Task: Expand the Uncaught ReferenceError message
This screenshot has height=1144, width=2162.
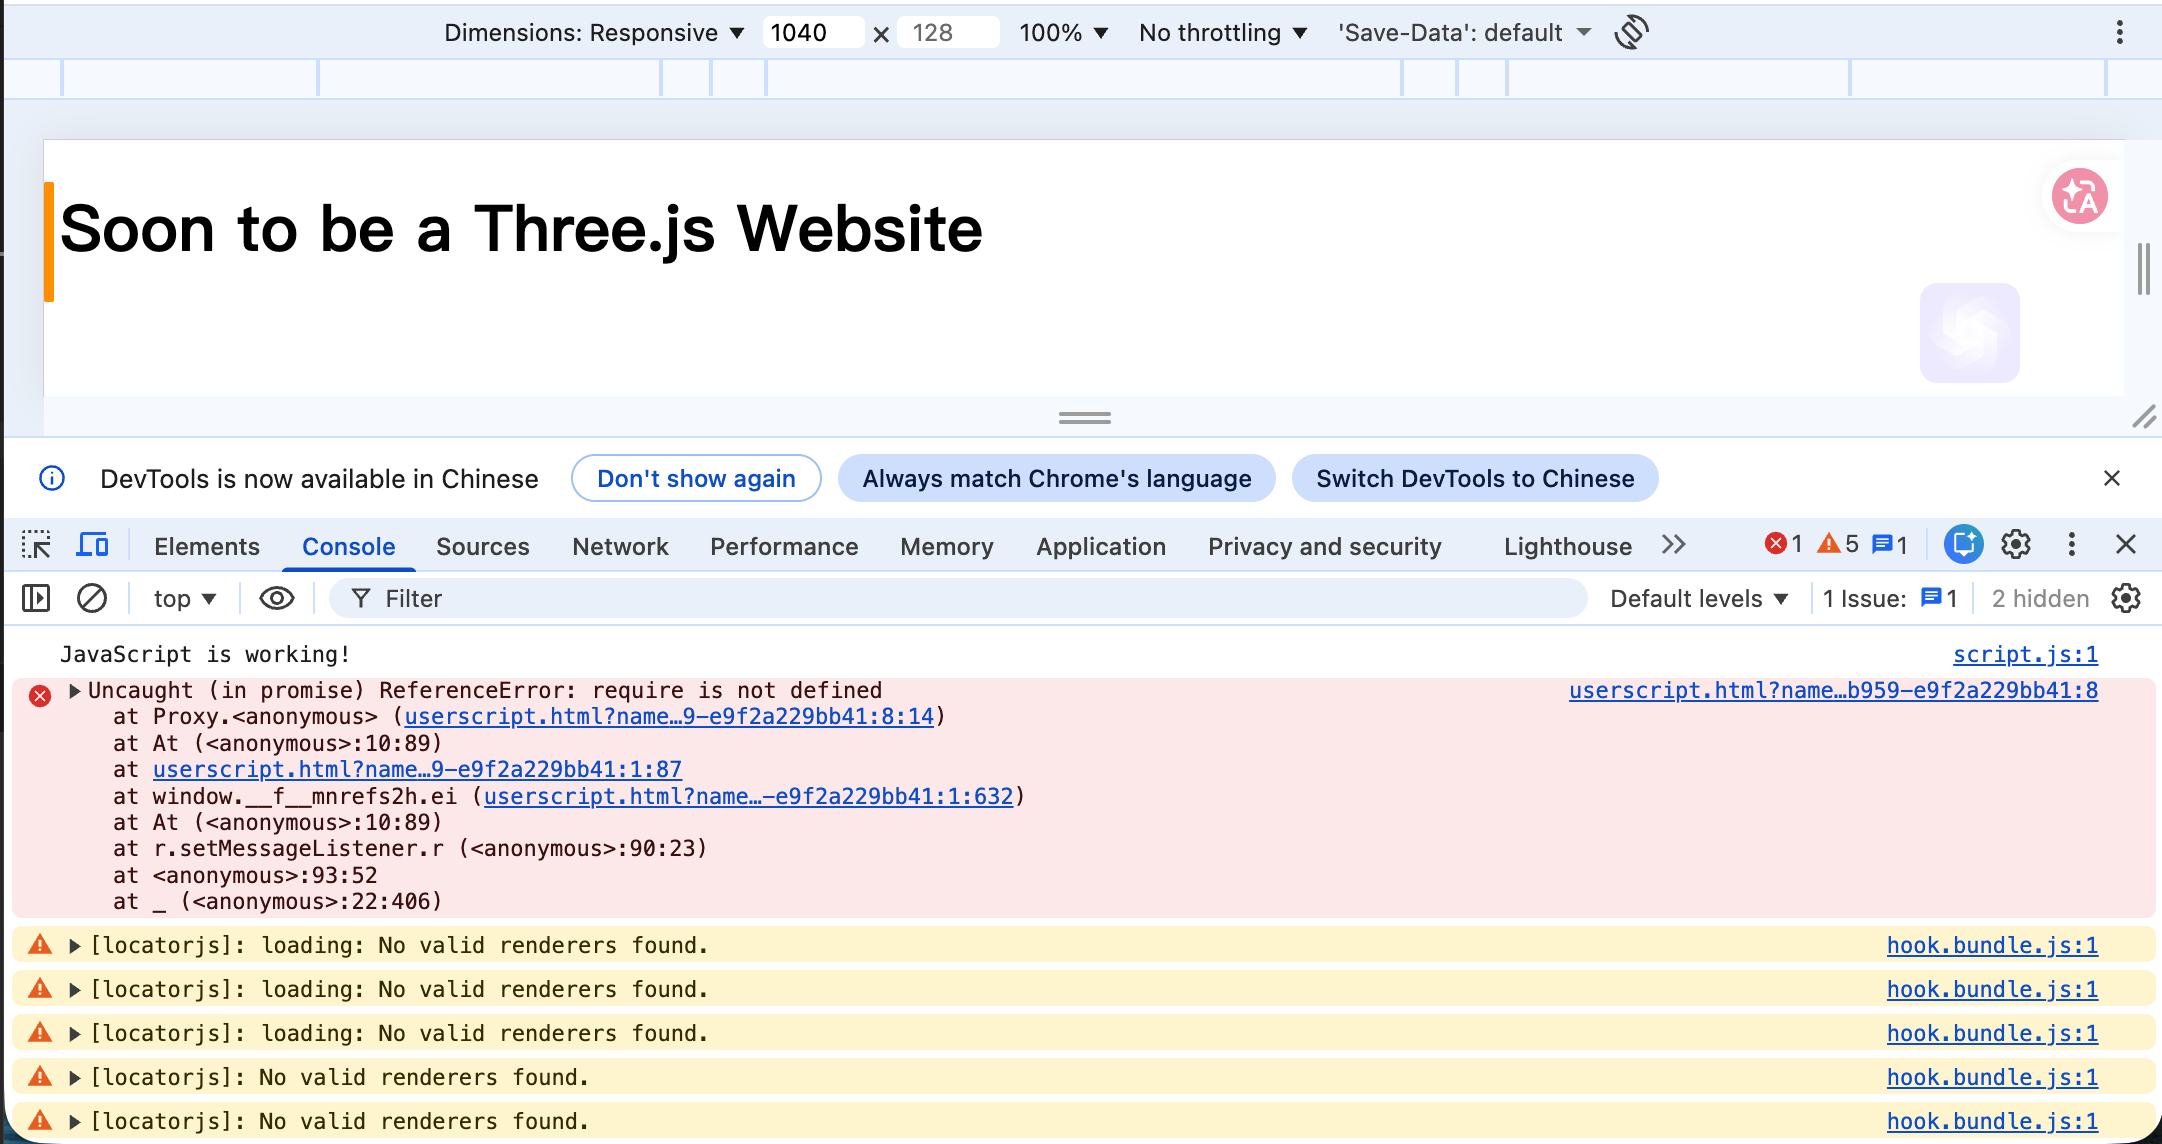Action: pos(75,691)
